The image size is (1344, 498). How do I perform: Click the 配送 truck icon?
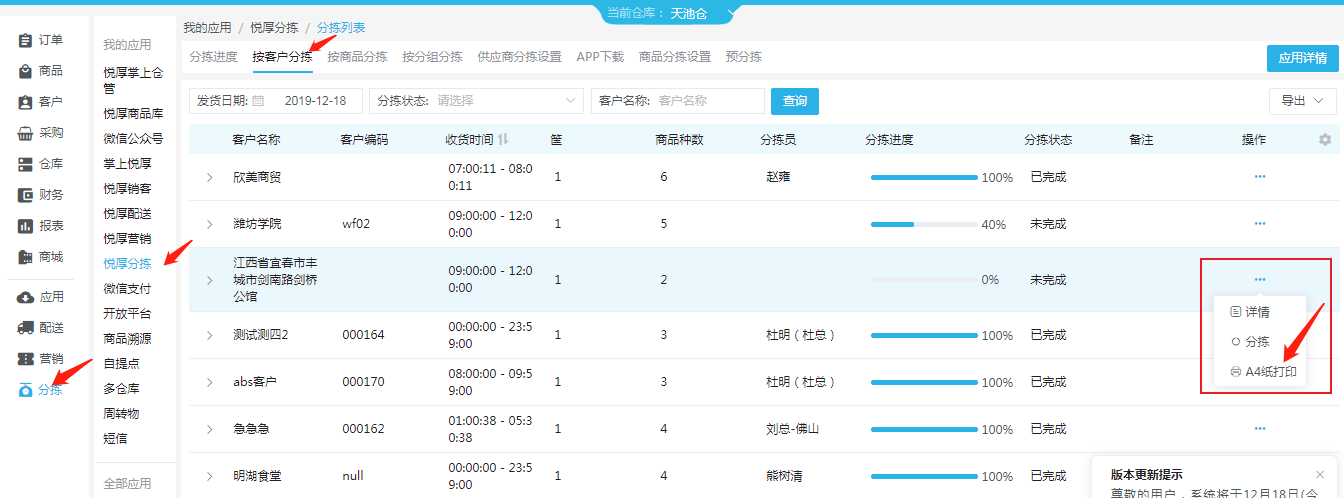(x=26, y=328)
